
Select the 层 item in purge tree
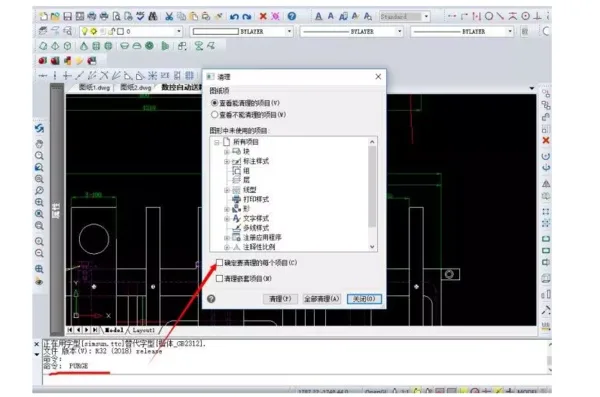pyautogui.click(x=246, y=180)
